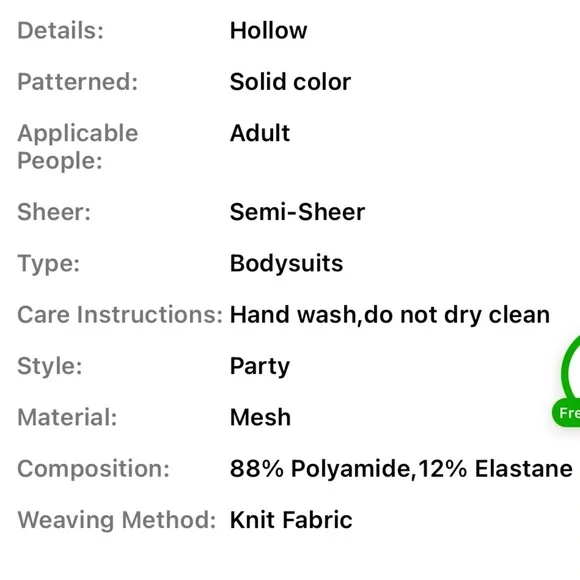Click the 'Details:' label
The image size is (580, 580).
tap(60, 30)
